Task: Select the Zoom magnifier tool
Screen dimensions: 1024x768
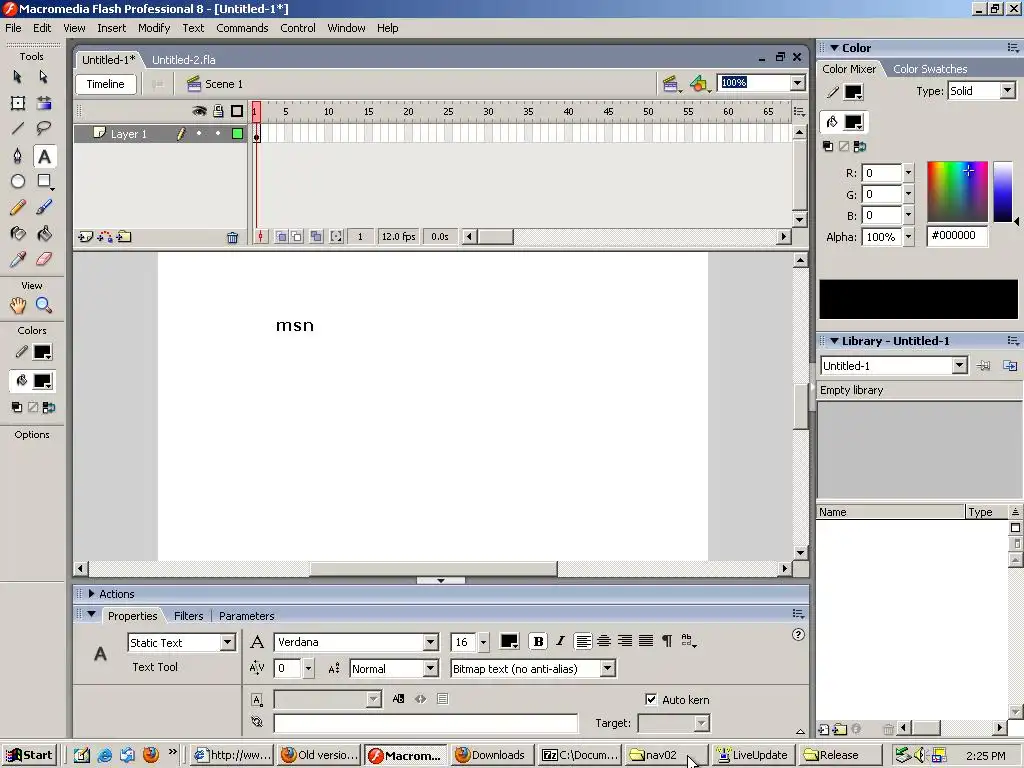Action: (x=44, y=305)
